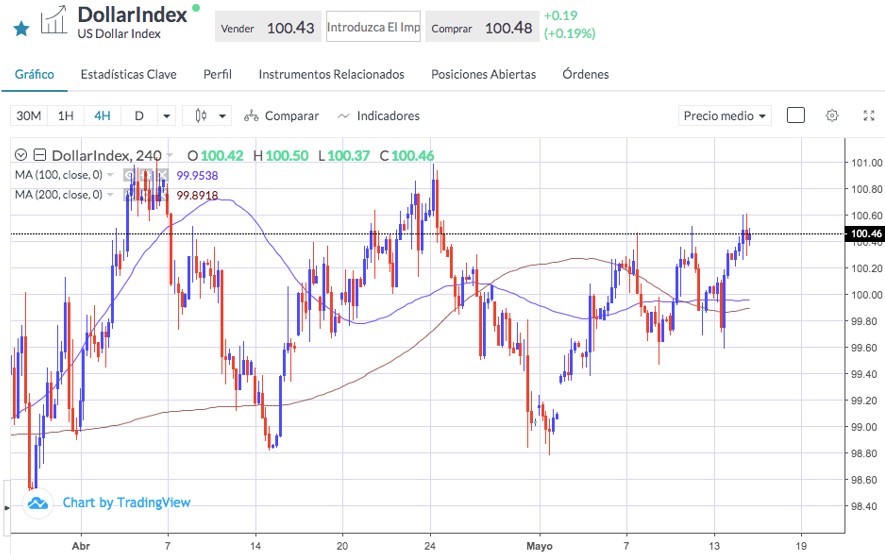The image size is (885, 555).
Task: Click the 101.00 price axis label
Action: click(x=866, y=163)
